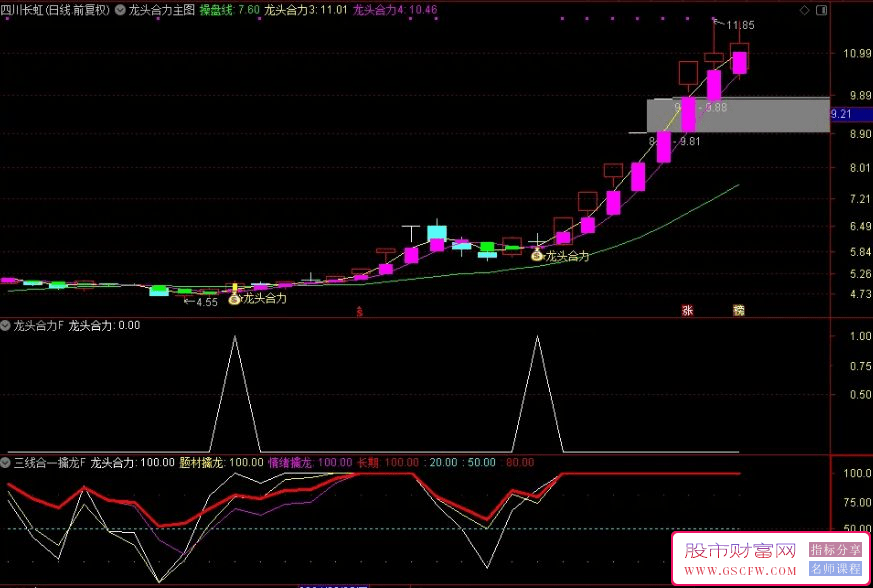Toggle the side panel icon at top right

[x=821, y=10]
